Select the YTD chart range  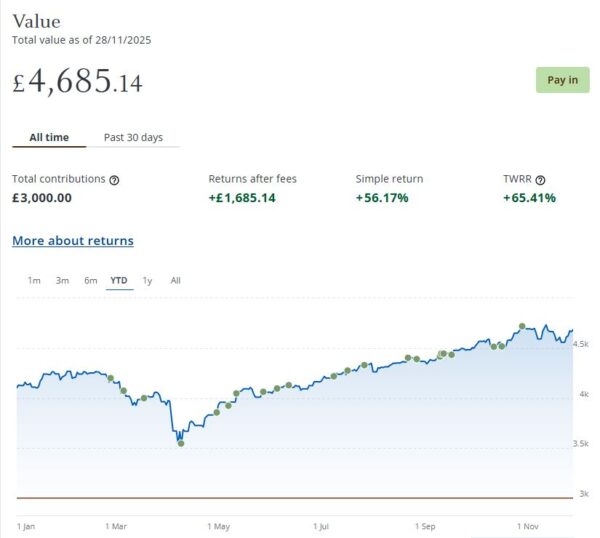tap(119, 281)
